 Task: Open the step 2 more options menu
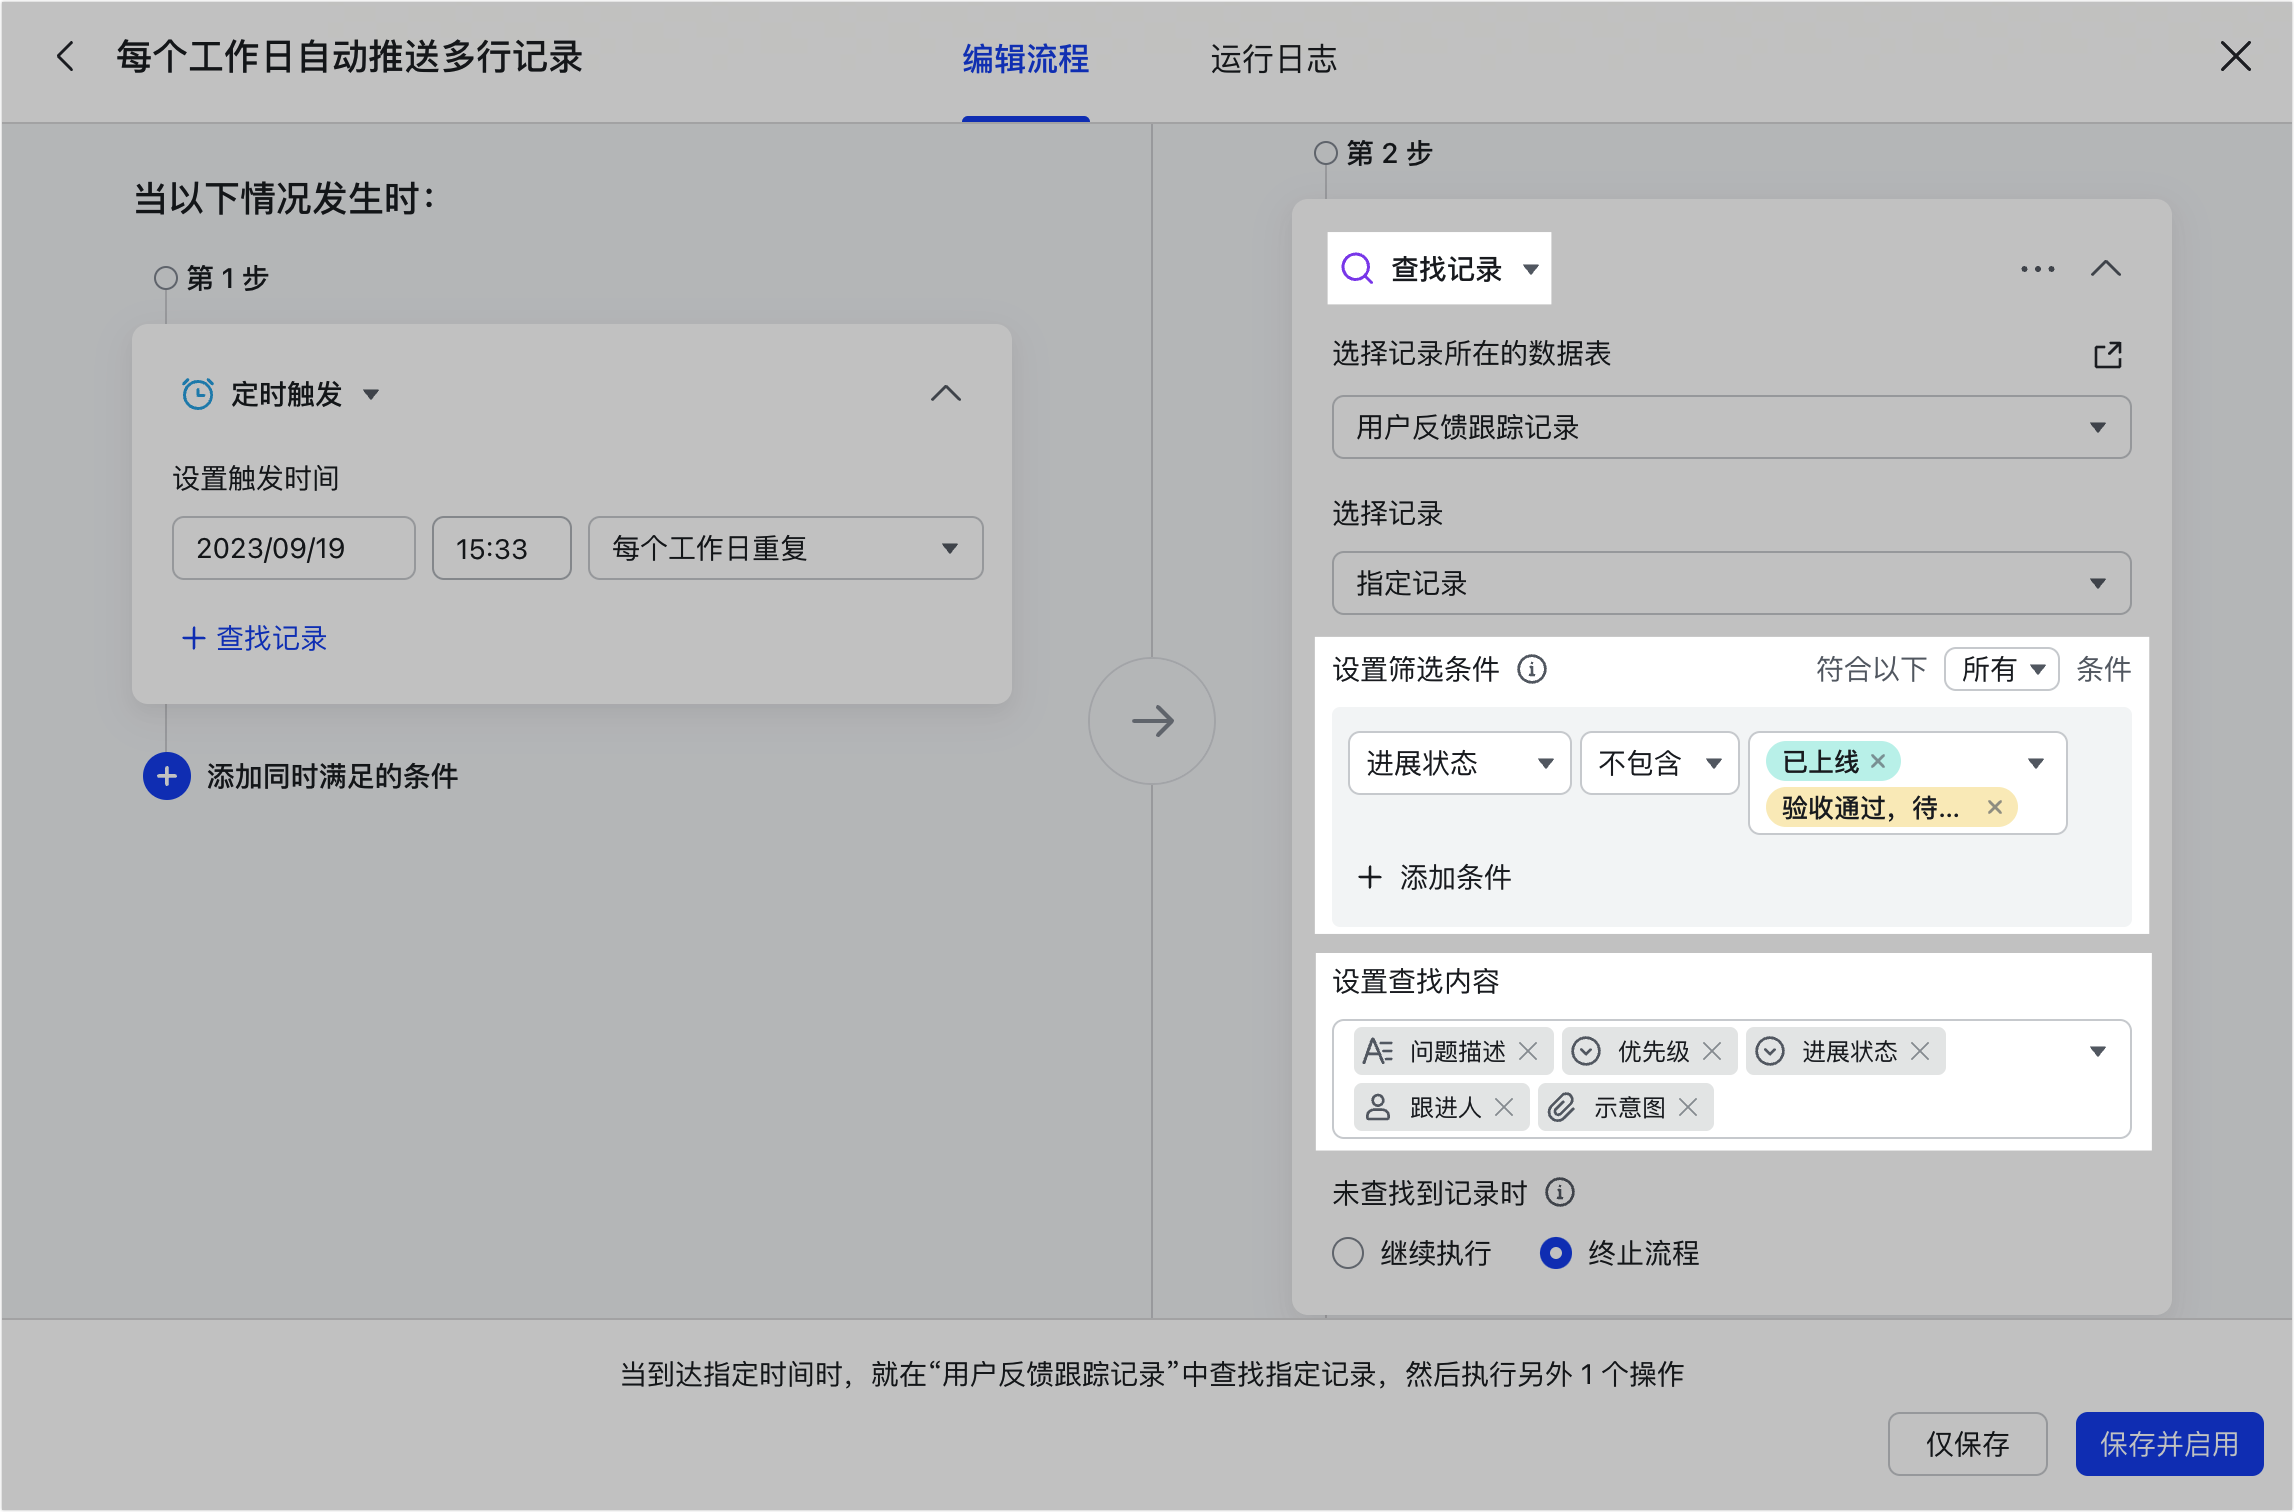[x=2038, y=269]
